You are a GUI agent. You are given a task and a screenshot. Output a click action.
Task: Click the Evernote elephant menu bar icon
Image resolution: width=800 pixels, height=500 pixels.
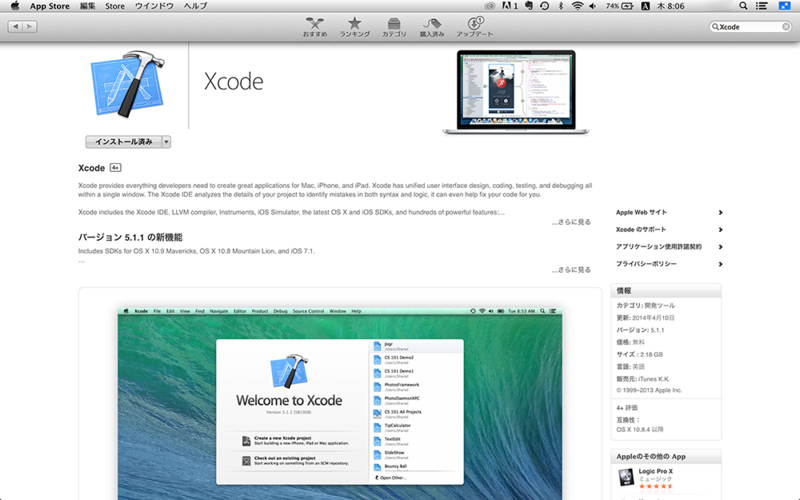coord(529,6)
